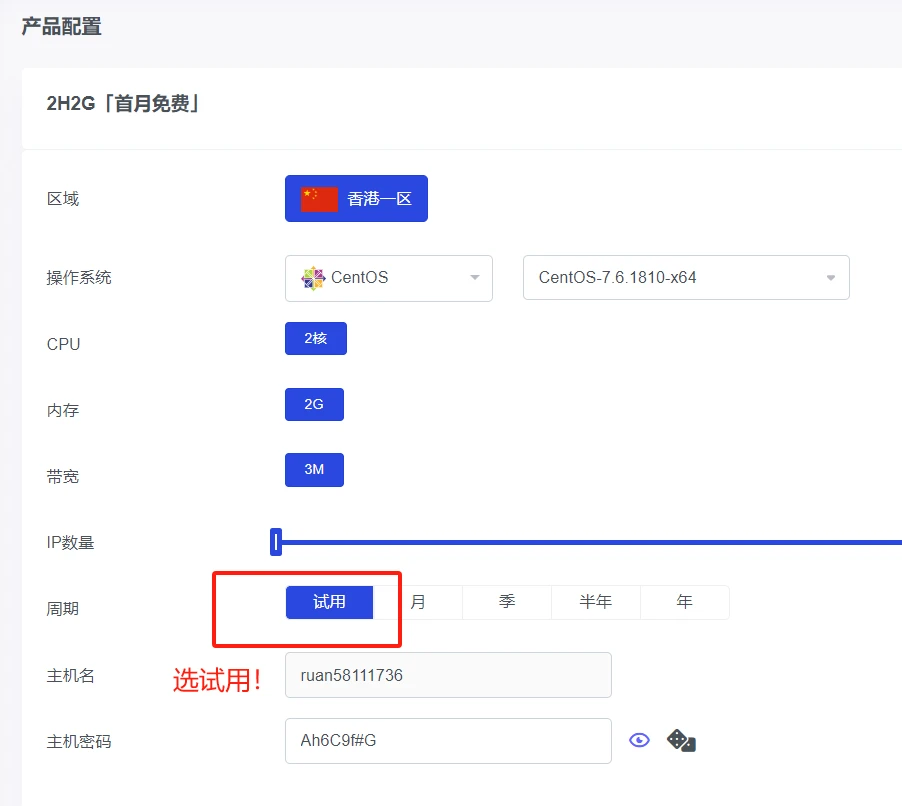Choose the 季 billing period
This screenshot has height=806, width=902.
(507, 602)
